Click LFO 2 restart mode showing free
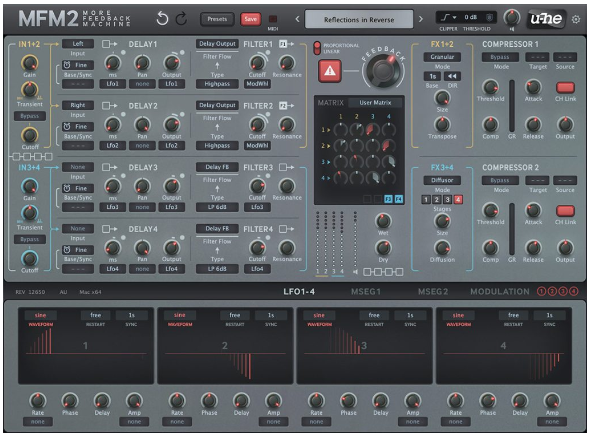This screenshot has height=436, width=590. tap(234, 315)
